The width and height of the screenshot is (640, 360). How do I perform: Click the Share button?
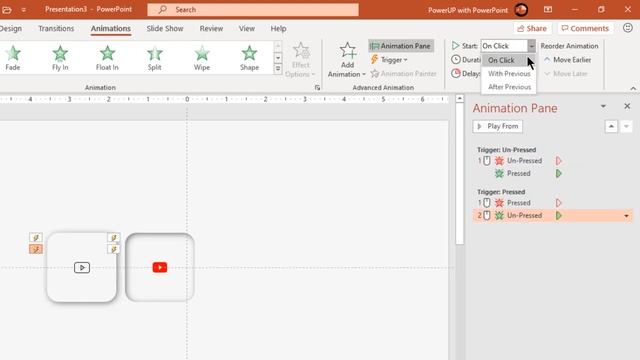tap(532, 28)
